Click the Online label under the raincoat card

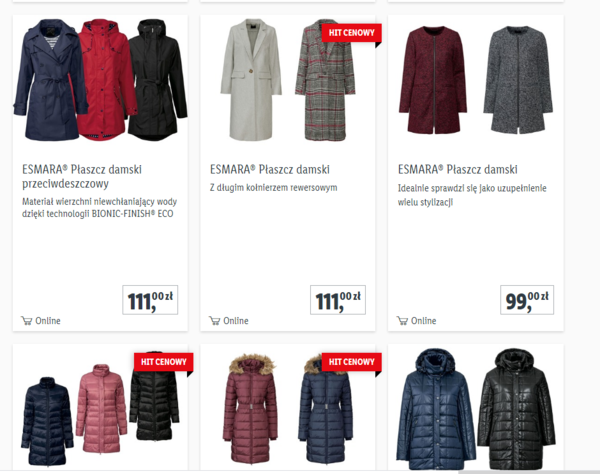[48, 321]
